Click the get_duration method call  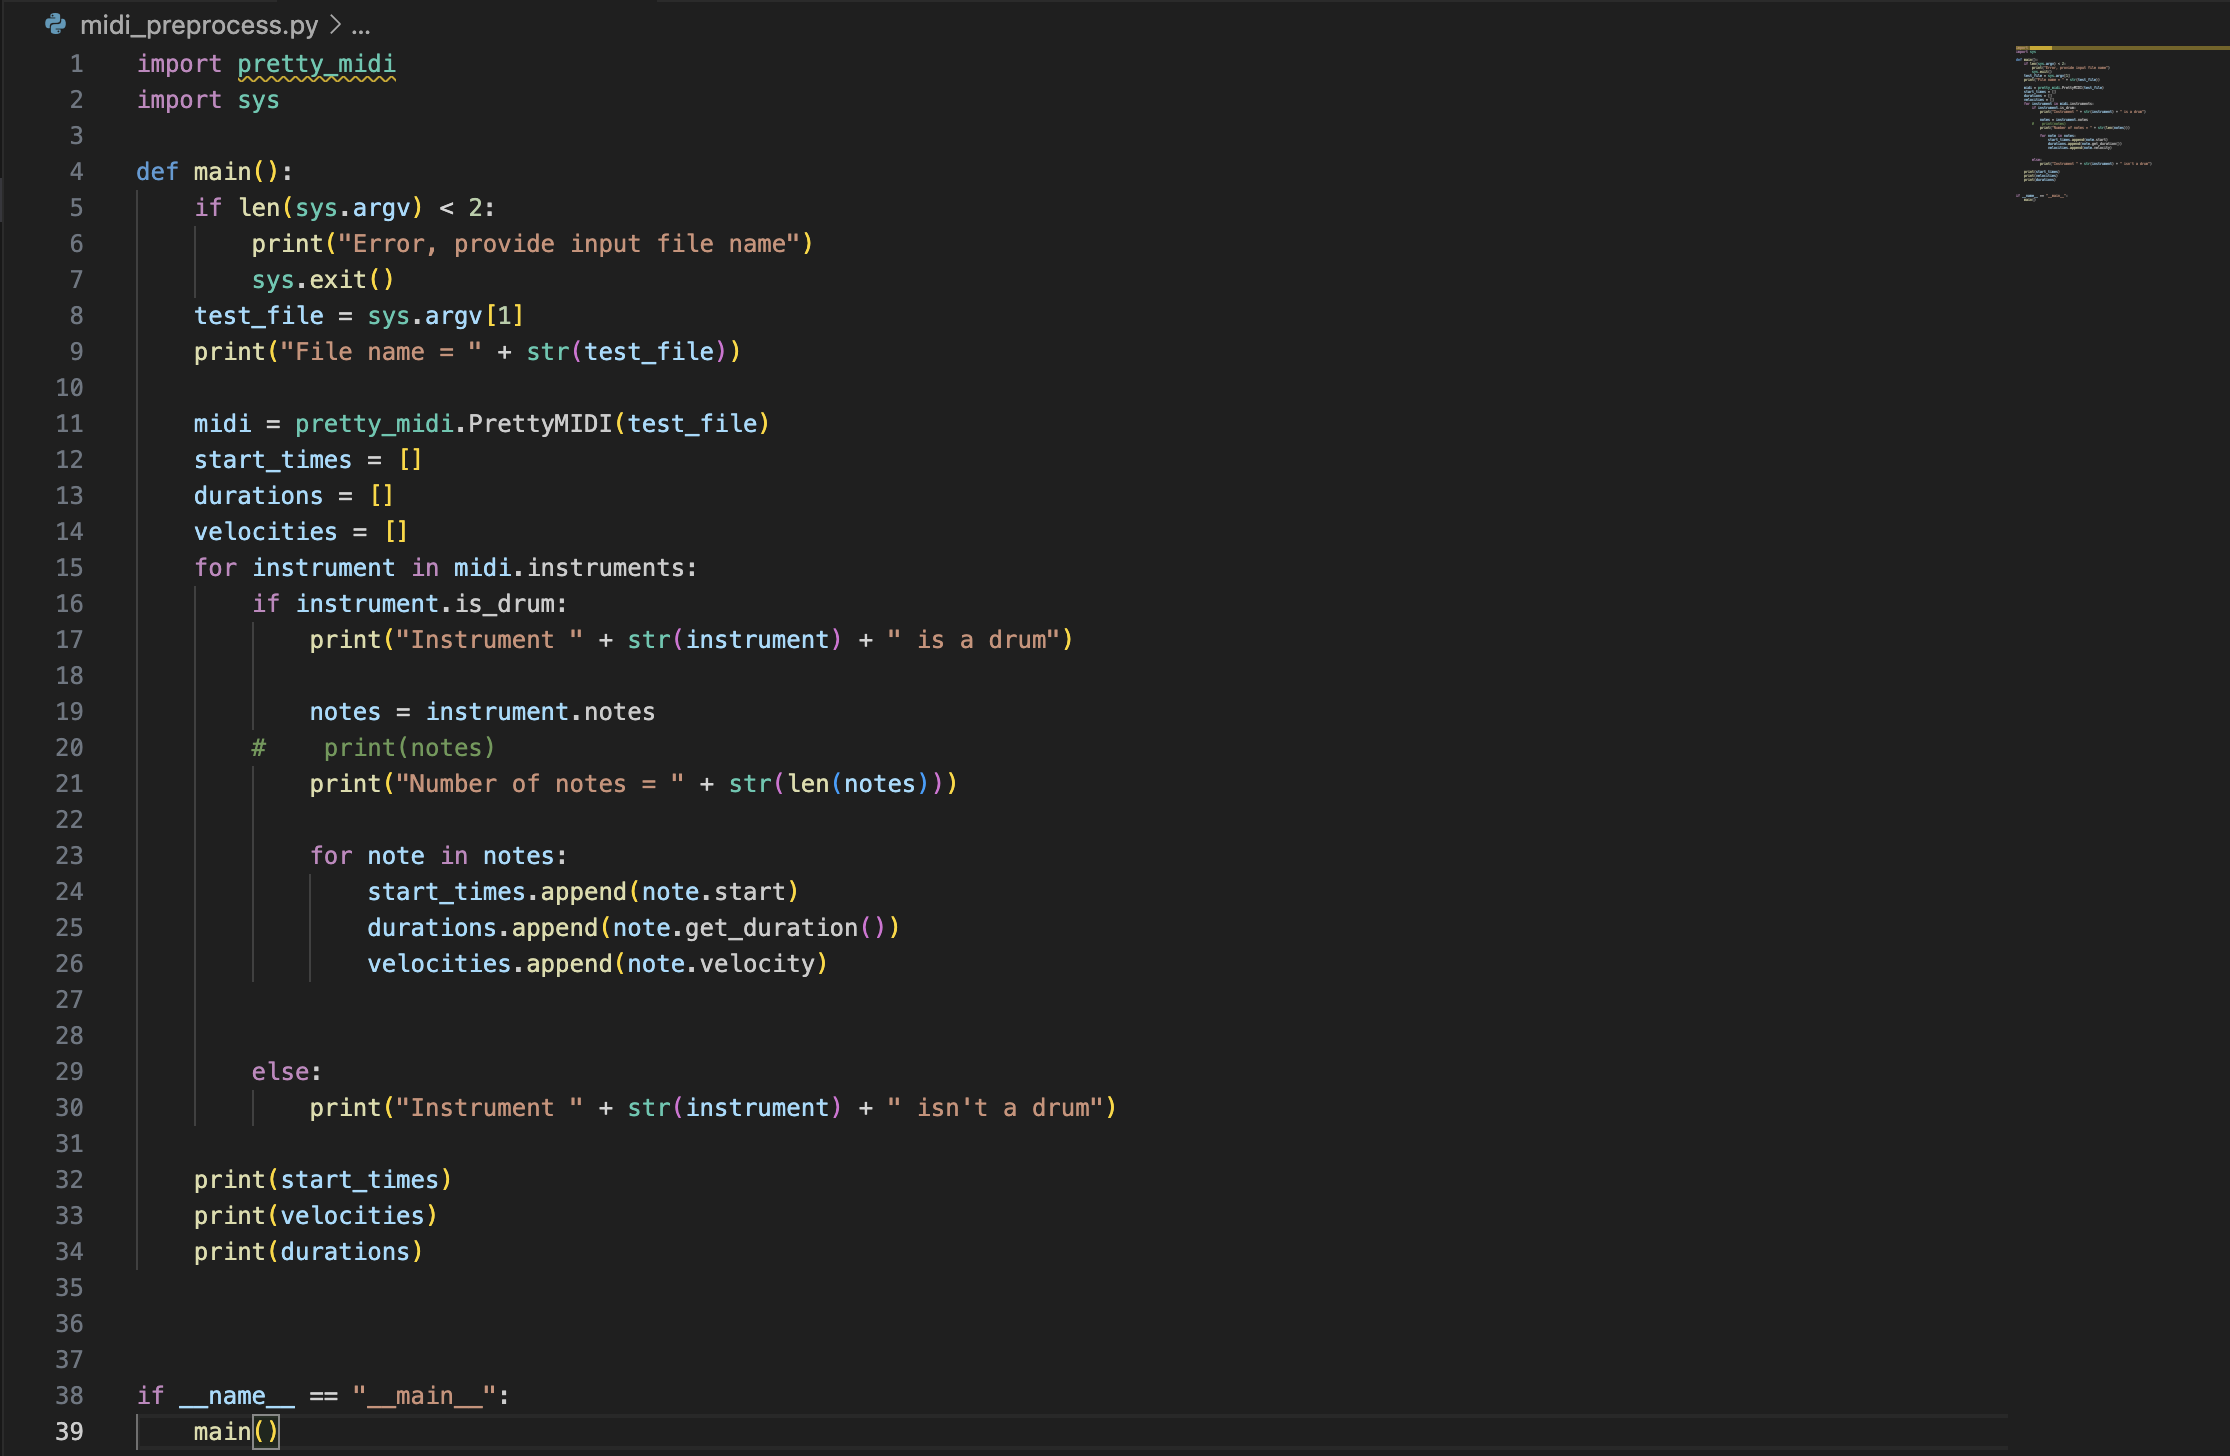coord(771,927)
